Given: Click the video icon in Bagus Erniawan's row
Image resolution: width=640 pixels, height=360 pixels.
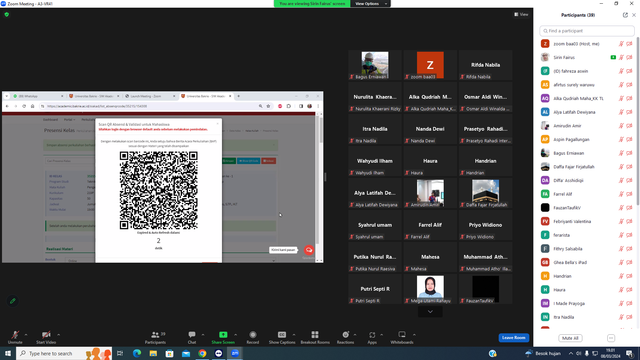Looking at the screenshot, I should pyautogui.click(x=629, y=153).
